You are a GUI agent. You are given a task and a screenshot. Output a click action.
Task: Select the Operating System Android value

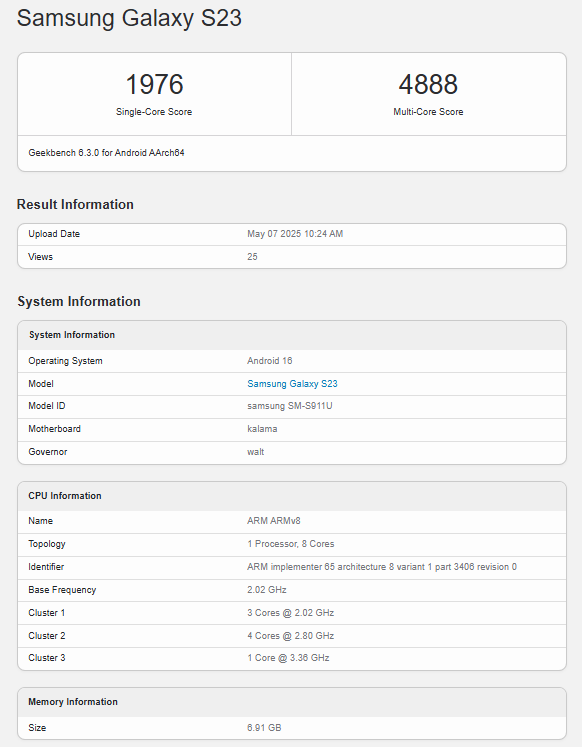(x=270, y=361)
